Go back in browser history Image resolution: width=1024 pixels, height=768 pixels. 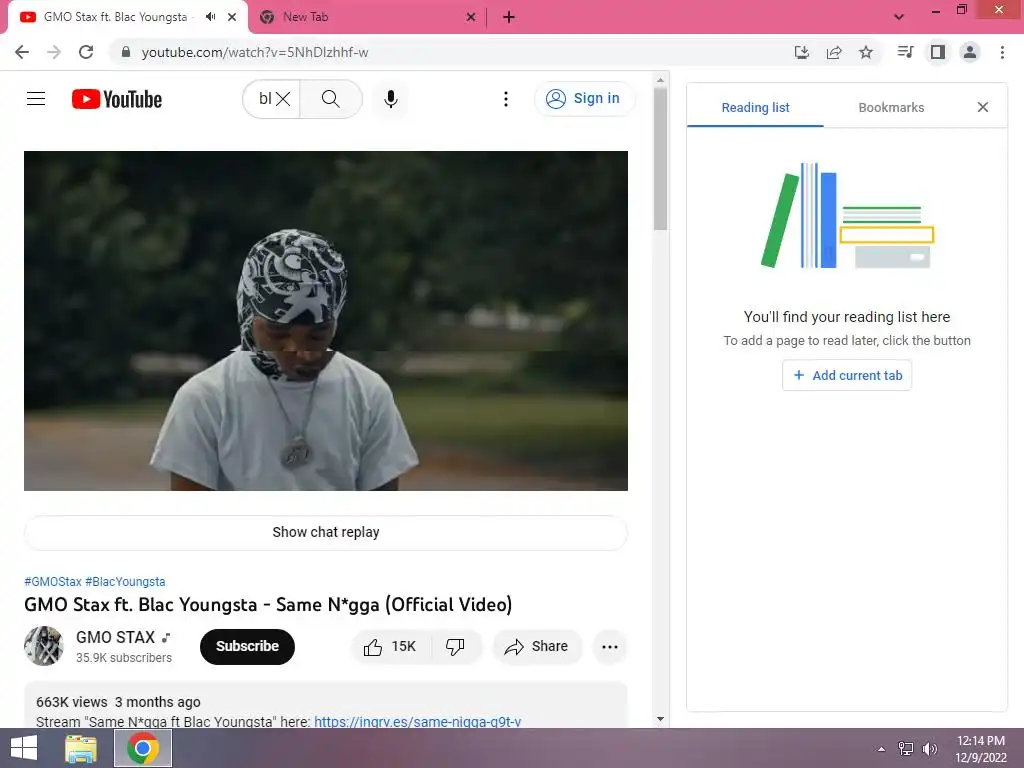22,52
